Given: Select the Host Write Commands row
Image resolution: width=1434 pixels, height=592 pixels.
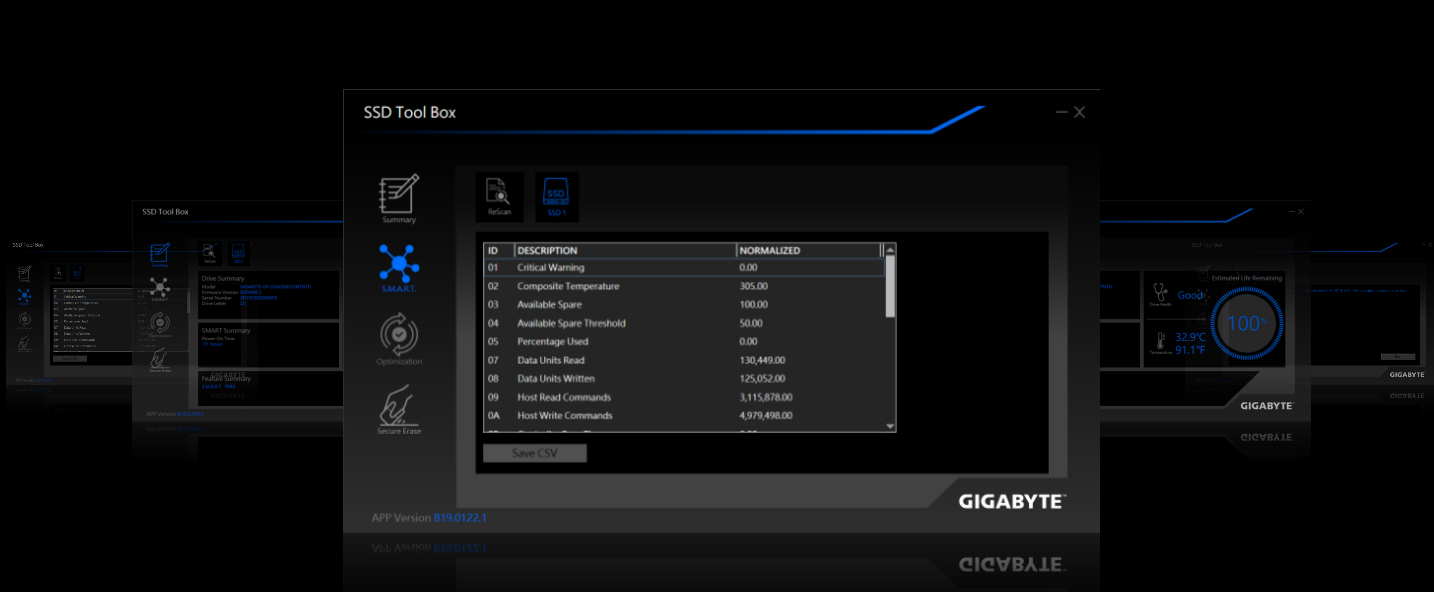Looking at the screenshot, I should click(x=684, y=415).
